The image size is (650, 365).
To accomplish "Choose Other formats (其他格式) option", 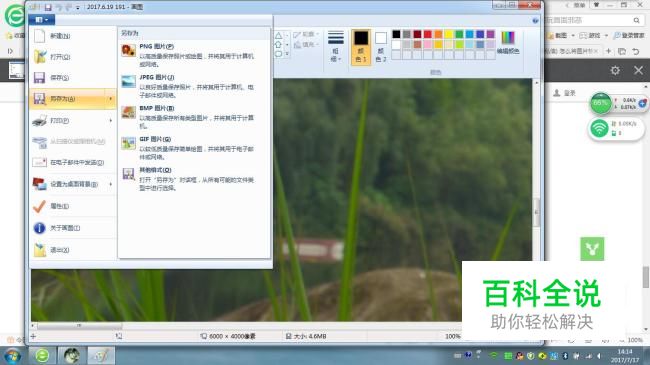I will click(194, 179).
